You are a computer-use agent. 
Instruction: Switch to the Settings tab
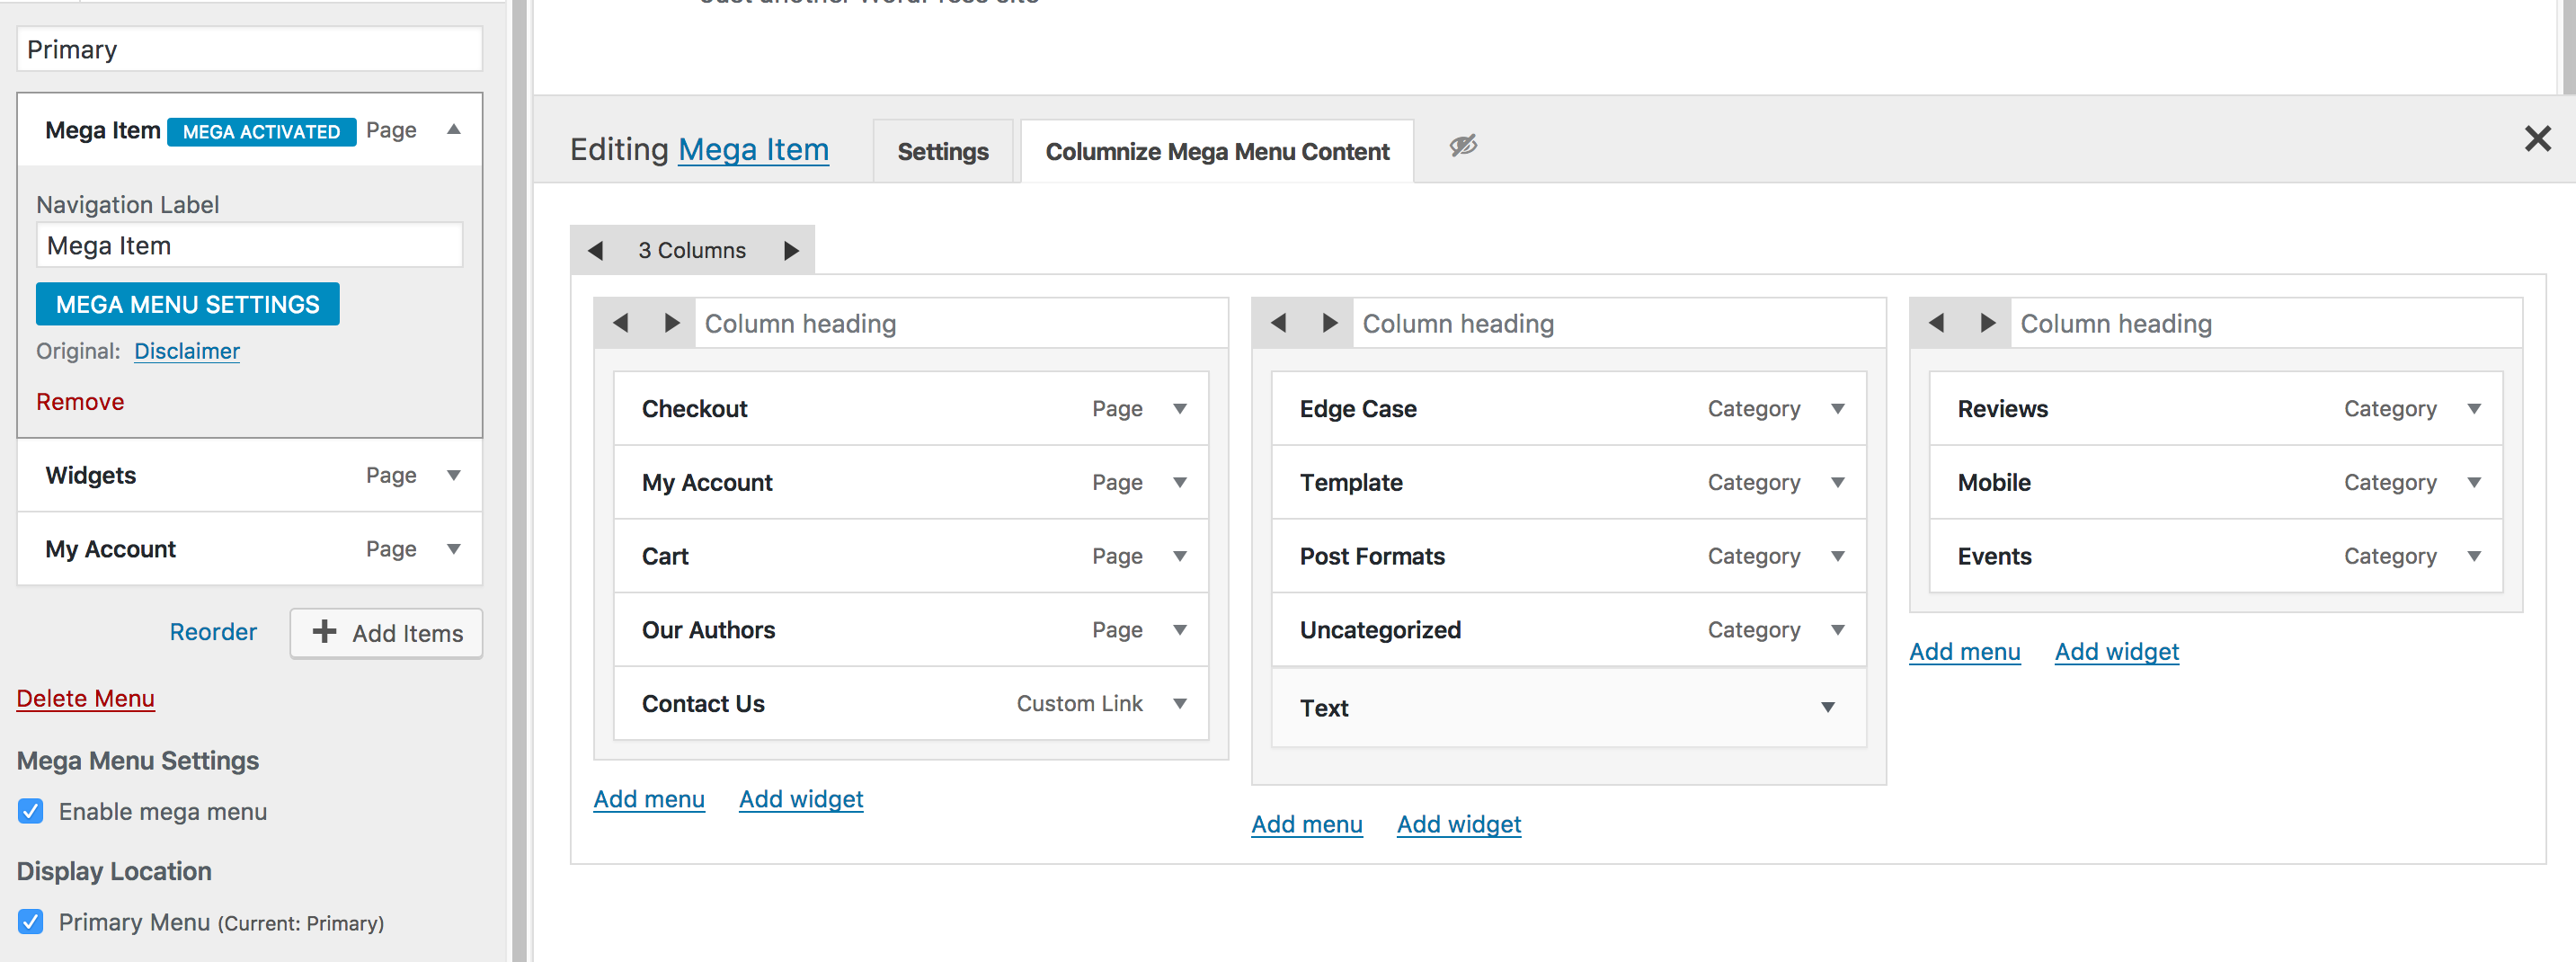943,151
